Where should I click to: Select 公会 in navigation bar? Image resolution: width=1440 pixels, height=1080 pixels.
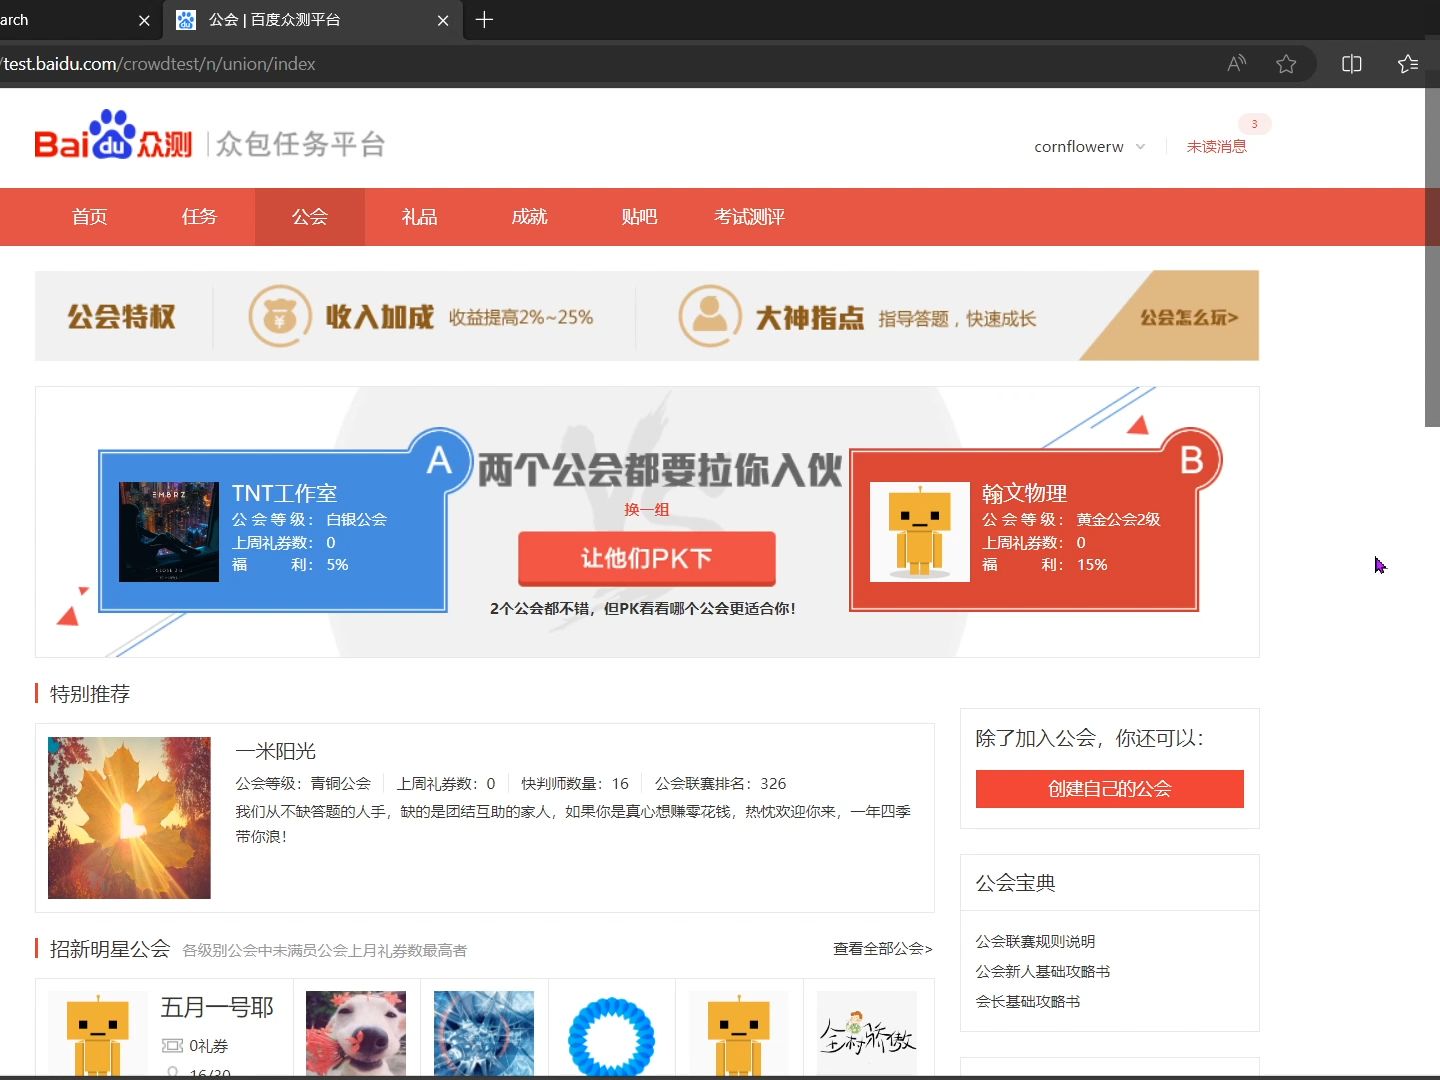[310, 217]
